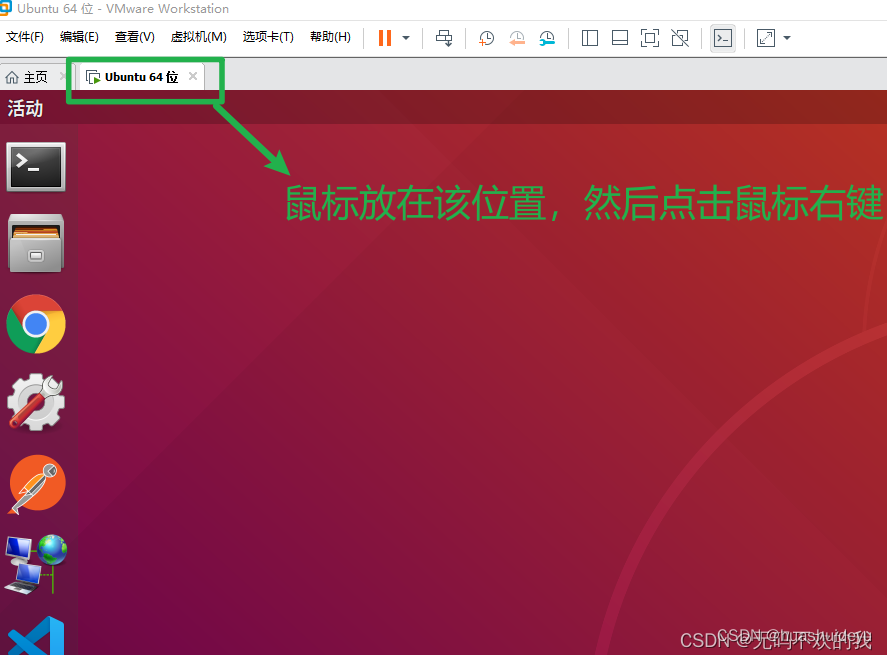
Task: Send Ctrl+Alt+Del to the guest
Action: click(x=444, y=38)
